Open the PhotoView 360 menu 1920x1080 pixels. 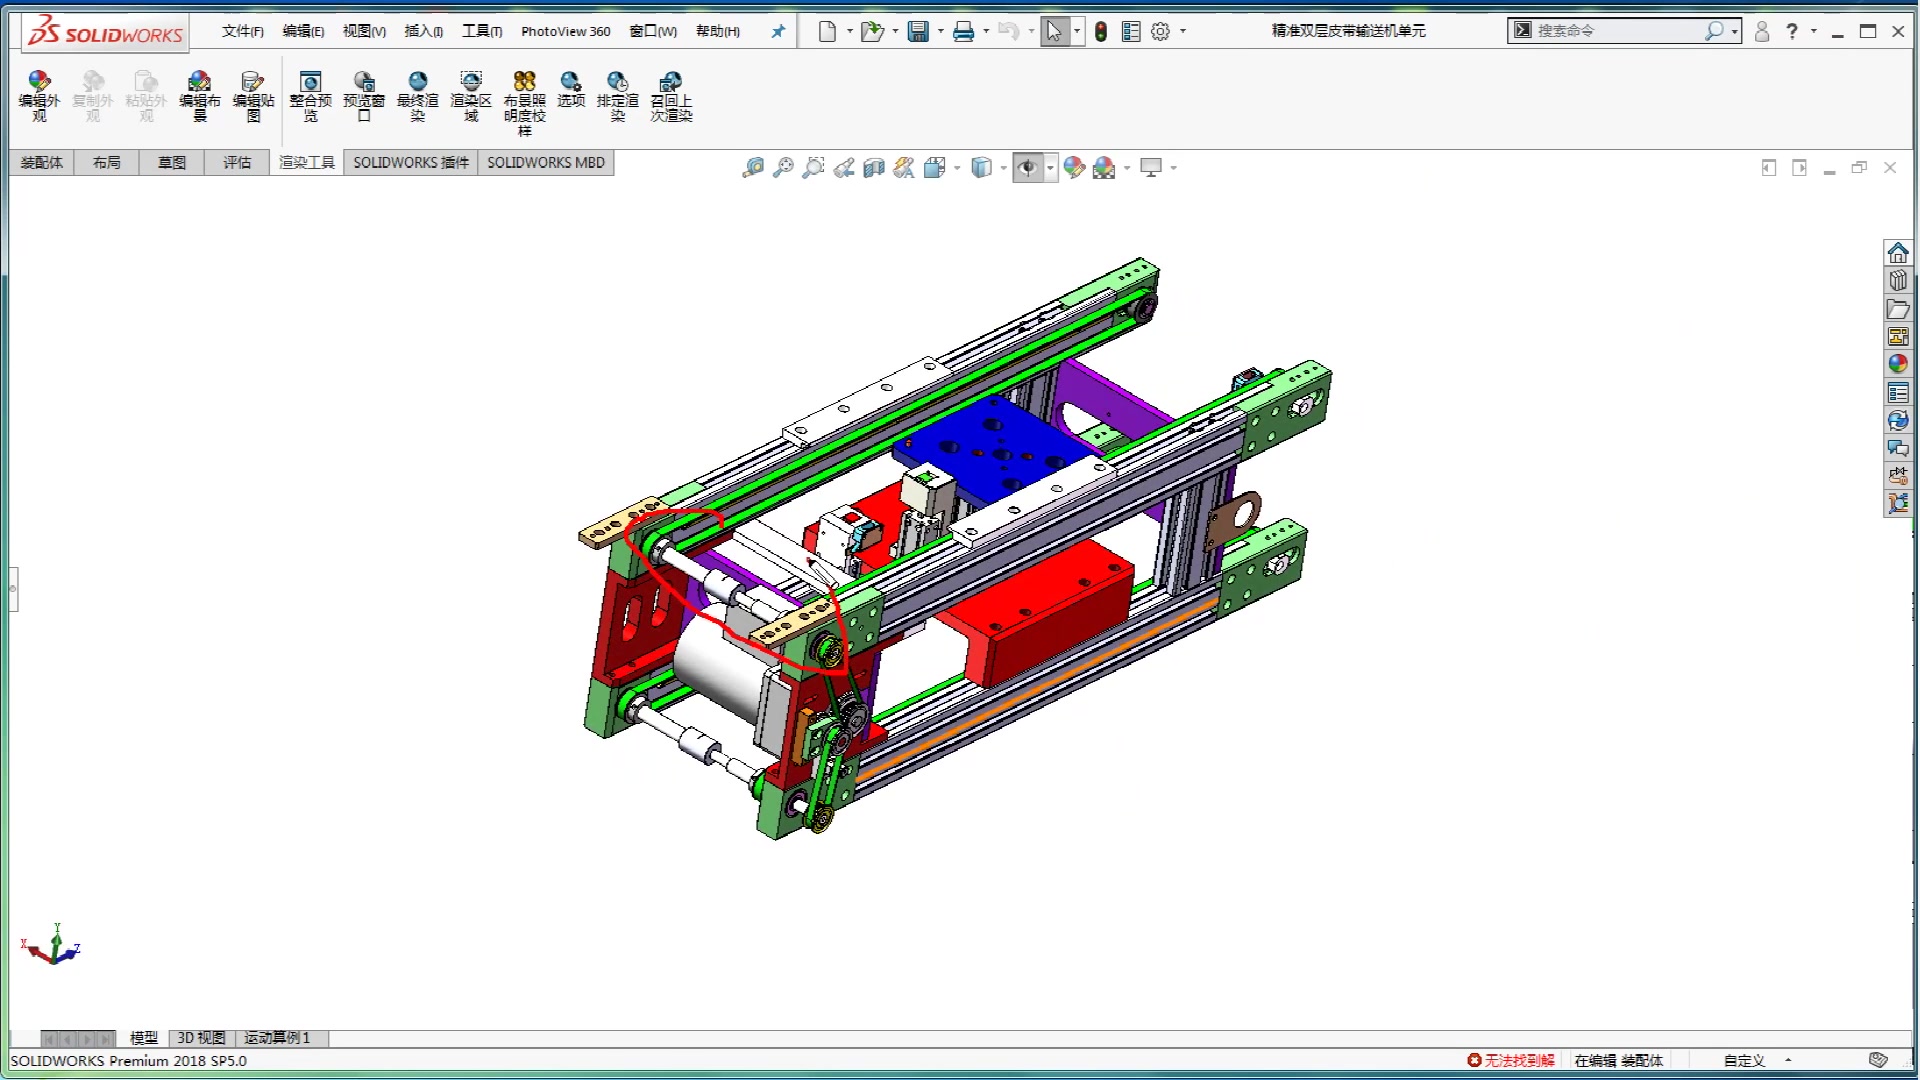point(565,31)
